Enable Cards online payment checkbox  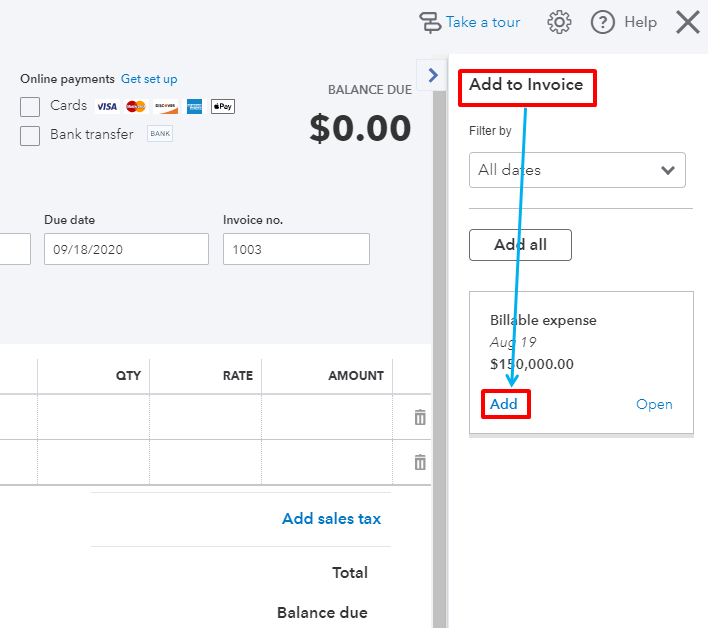click(31, 106)
